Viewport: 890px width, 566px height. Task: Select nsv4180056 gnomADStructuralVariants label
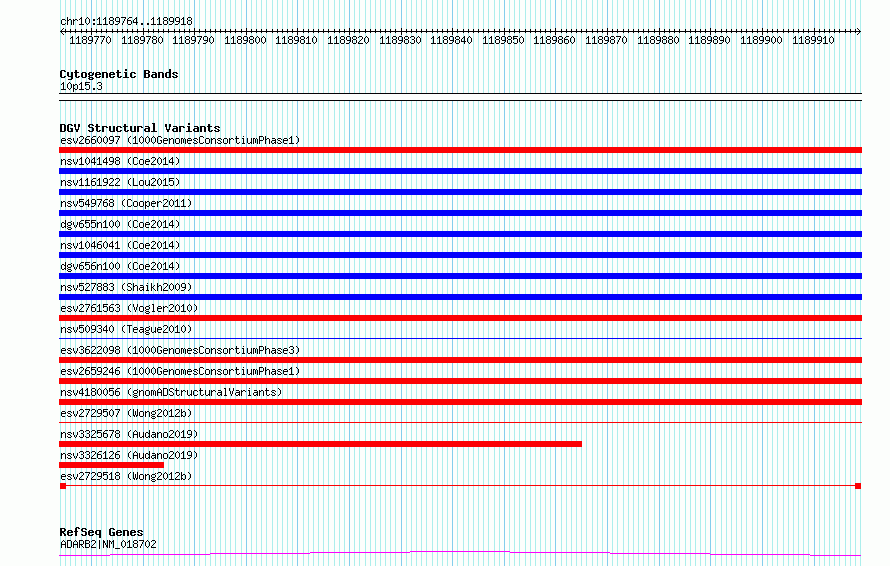pos(171,392)
